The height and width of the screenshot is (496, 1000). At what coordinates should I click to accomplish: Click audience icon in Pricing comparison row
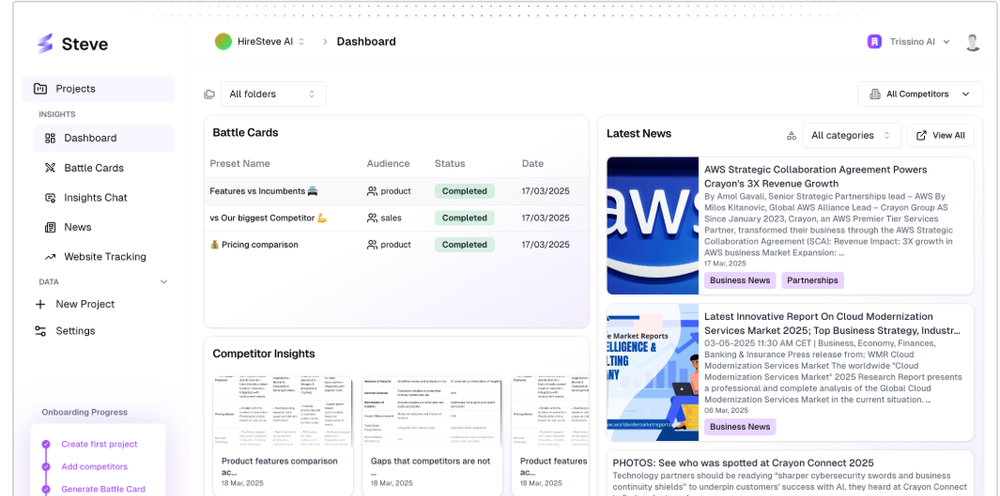[x=372, y=245]
